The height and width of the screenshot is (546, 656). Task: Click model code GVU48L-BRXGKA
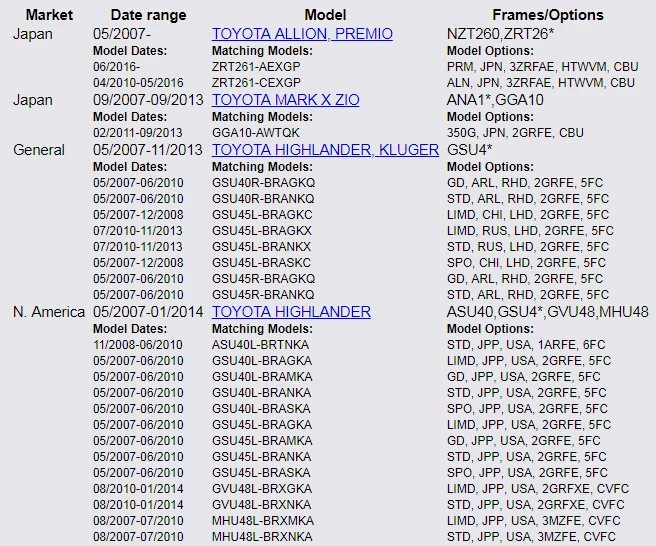tap(262, 489)
